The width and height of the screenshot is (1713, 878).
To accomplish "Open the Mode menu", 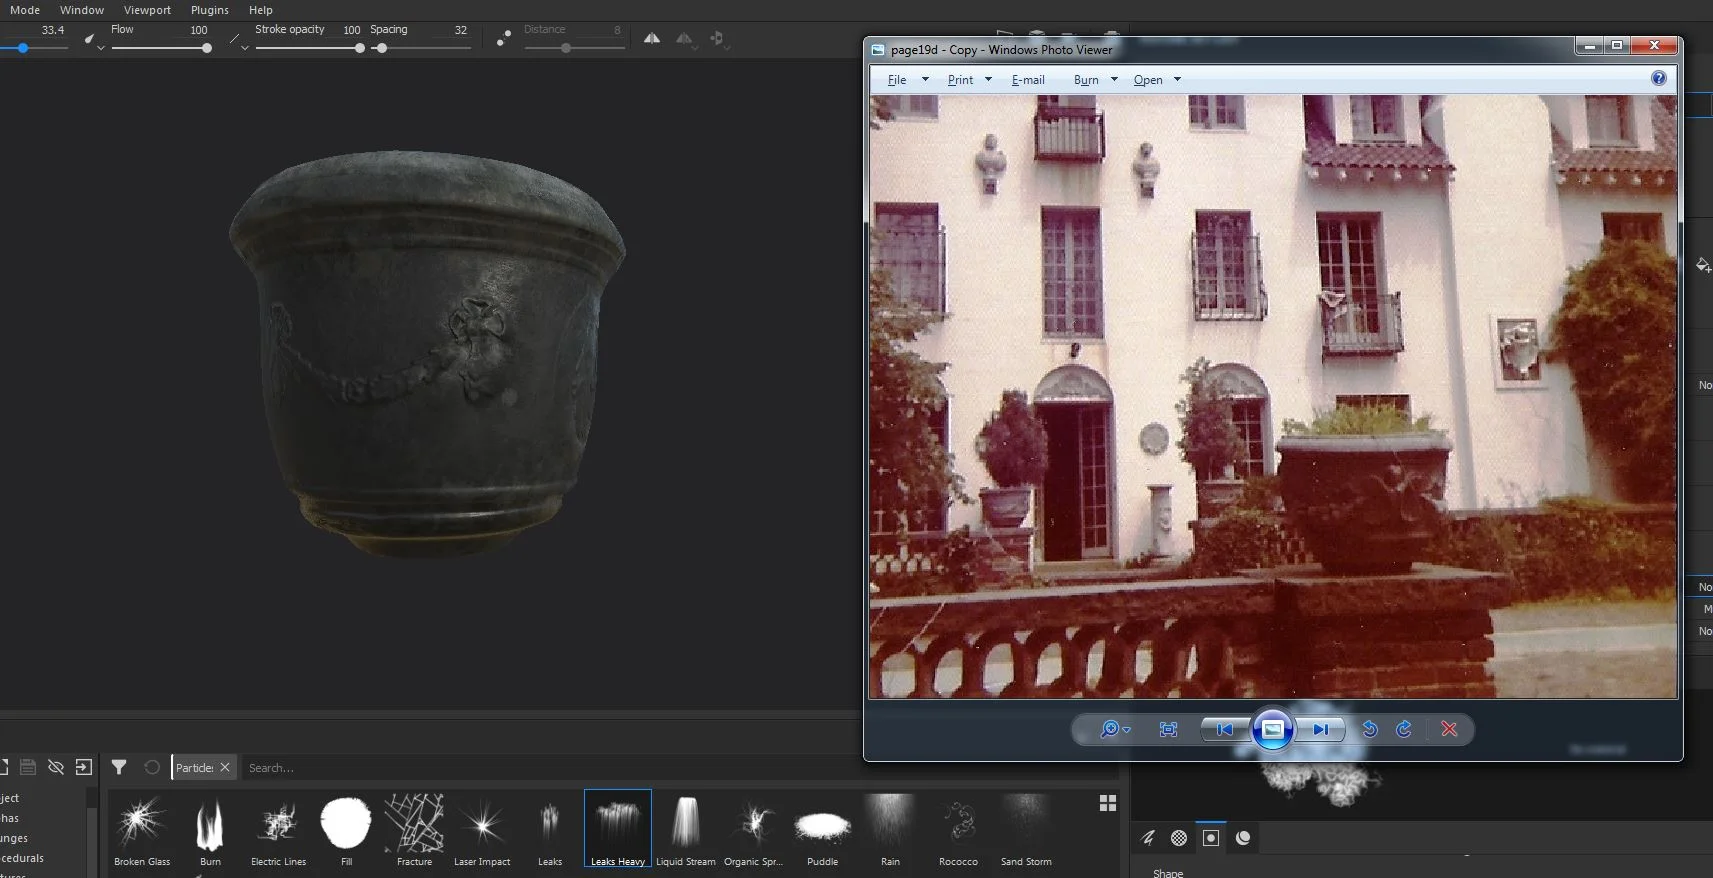I will pos(25,10).
